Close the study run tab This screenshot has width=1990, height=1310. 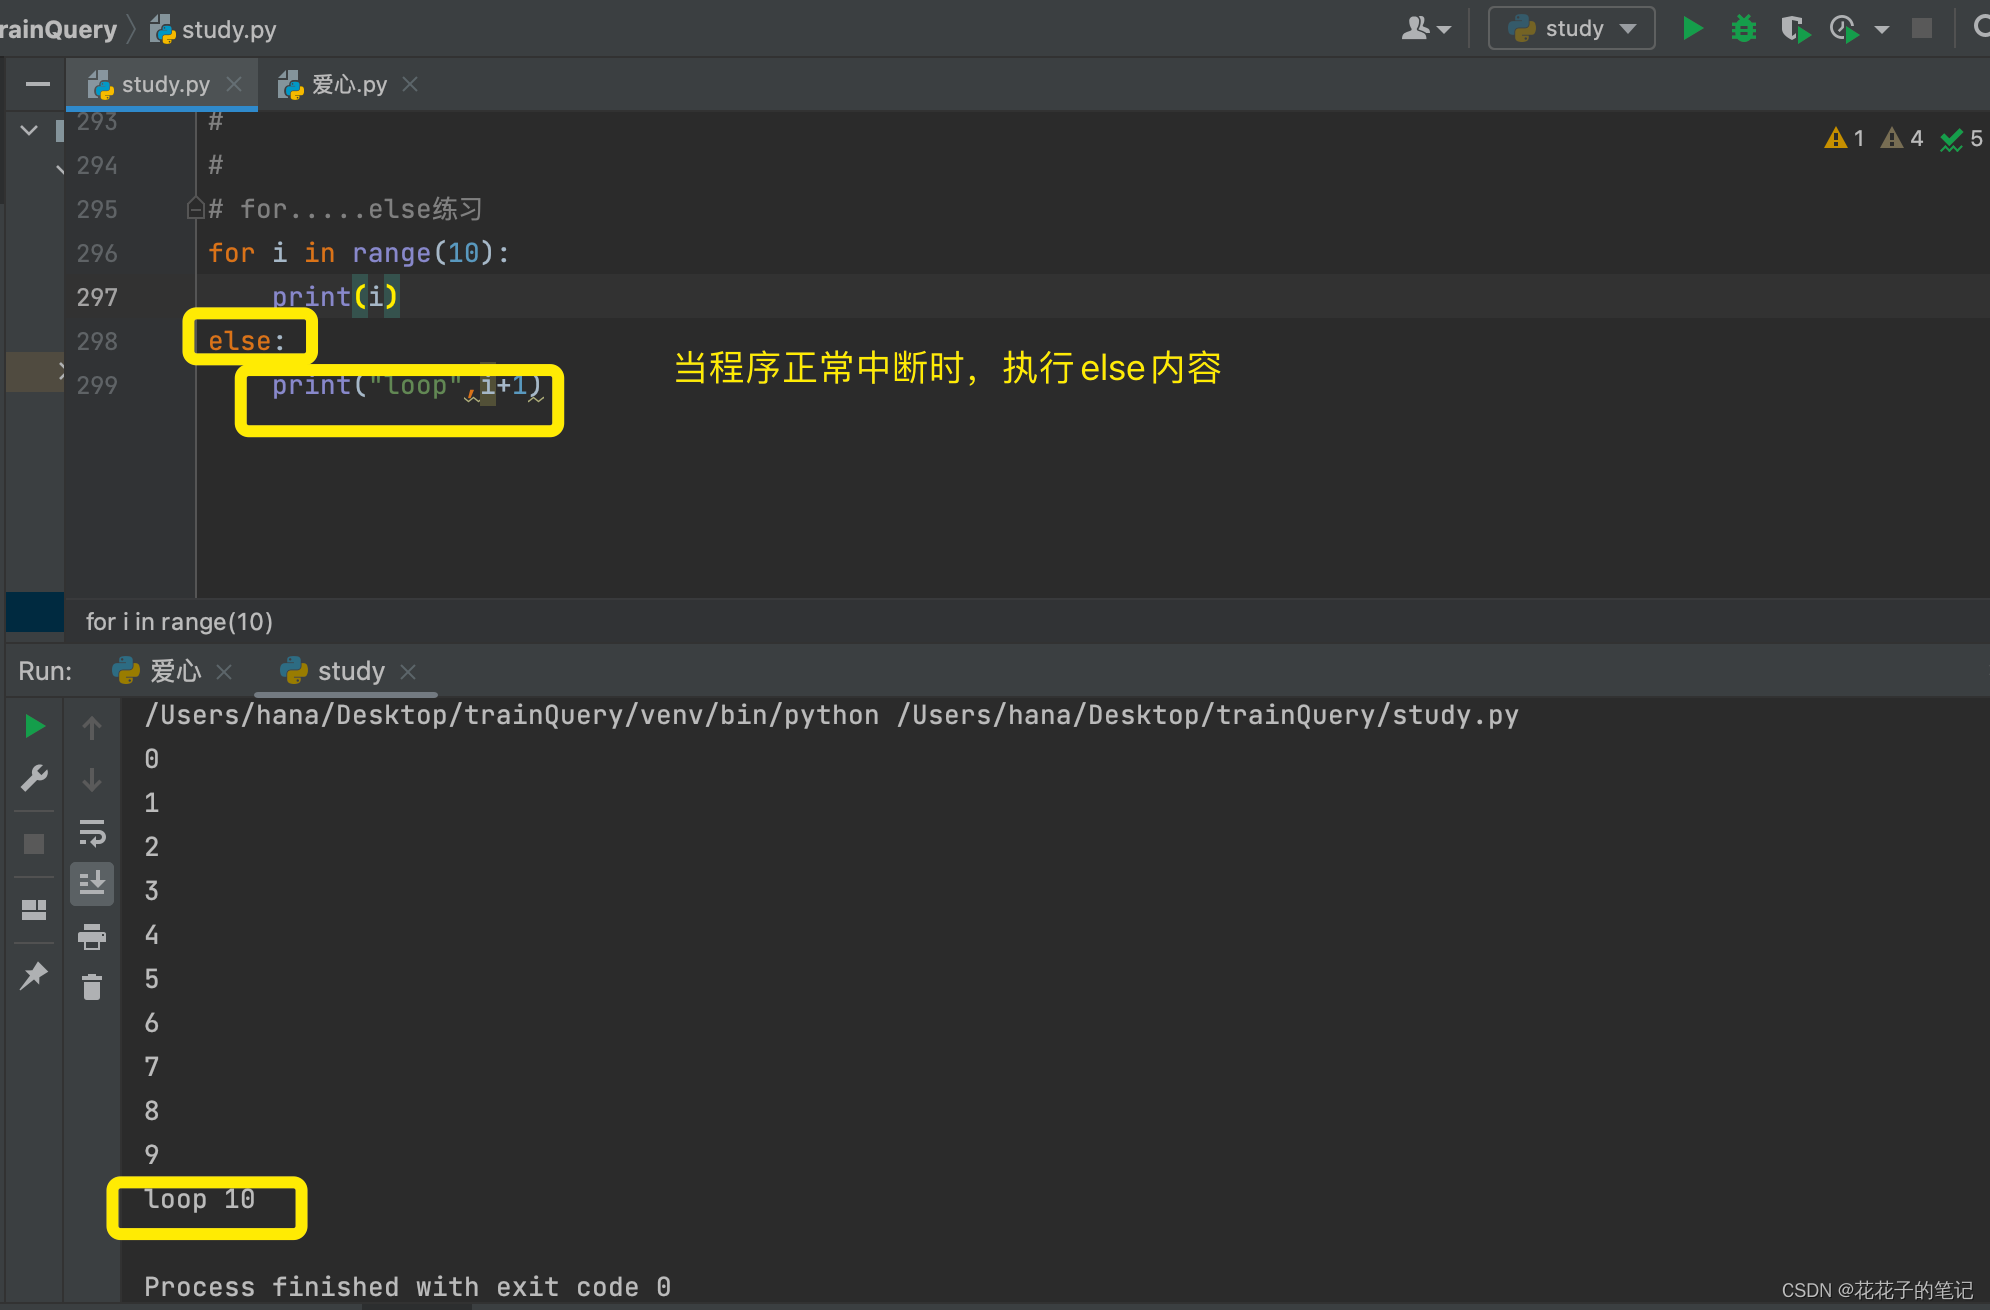tap(408, 672)
